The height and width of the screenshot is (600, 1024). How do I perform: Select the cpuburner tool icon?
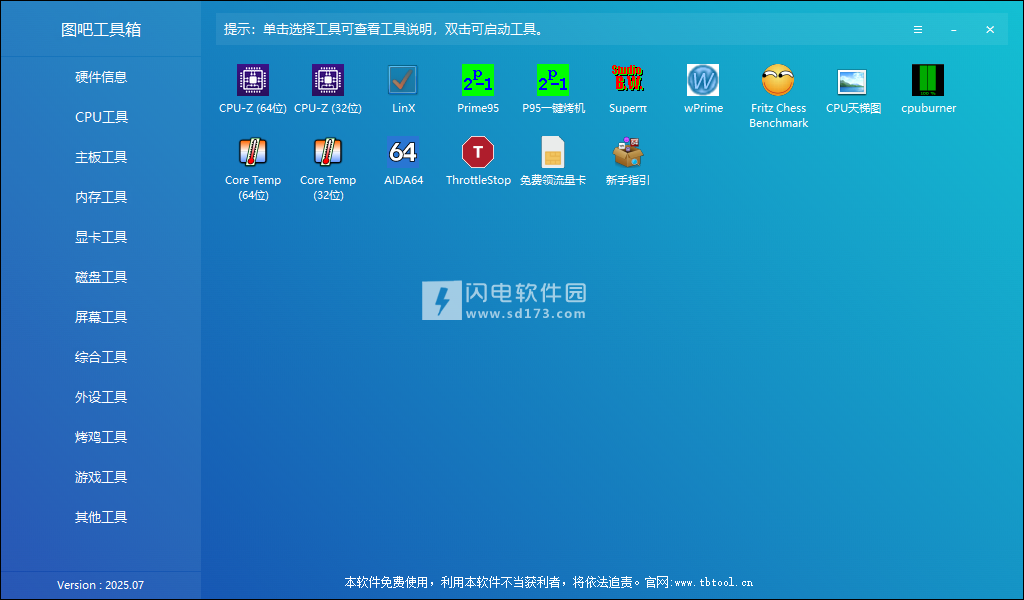tap(928, 80)
